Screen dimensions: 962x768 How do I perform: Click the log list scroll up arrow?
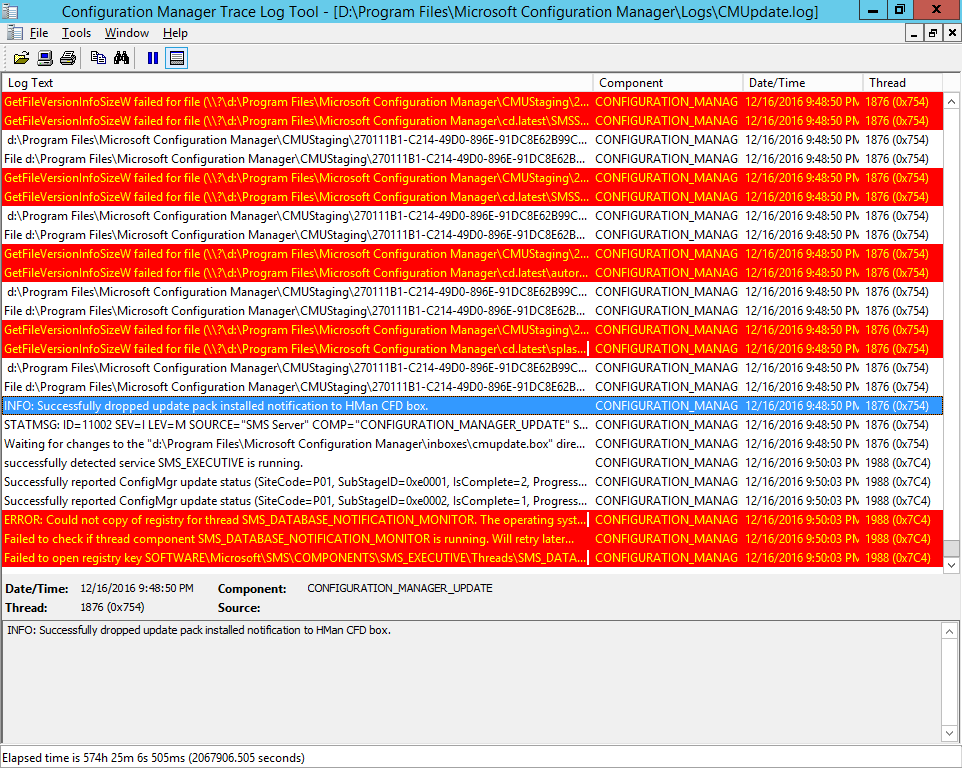(952, 102)
